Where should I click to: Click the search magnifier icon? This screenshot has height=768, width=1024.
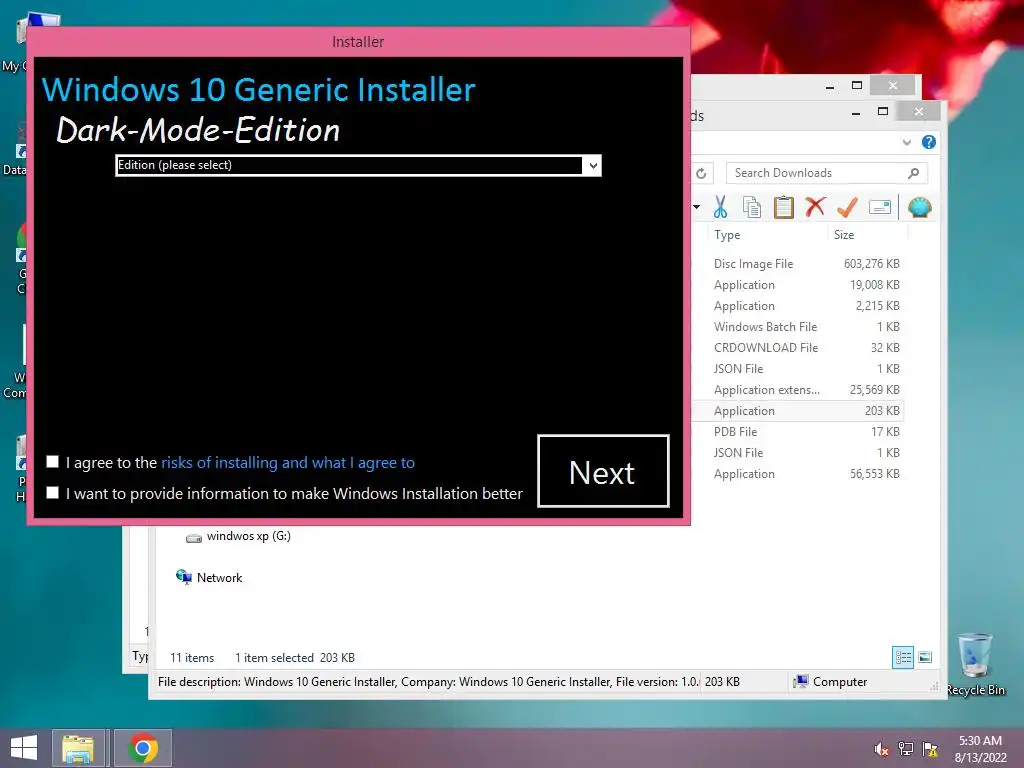914,173
